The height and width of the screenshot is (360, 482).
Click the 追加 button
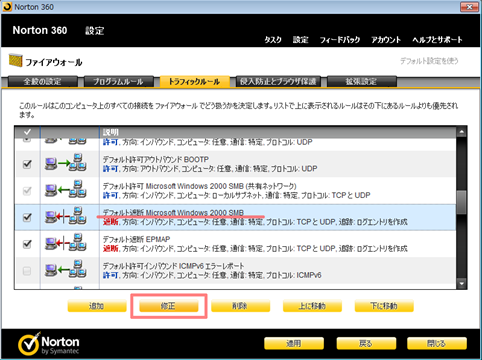click(x=97, y=306)
